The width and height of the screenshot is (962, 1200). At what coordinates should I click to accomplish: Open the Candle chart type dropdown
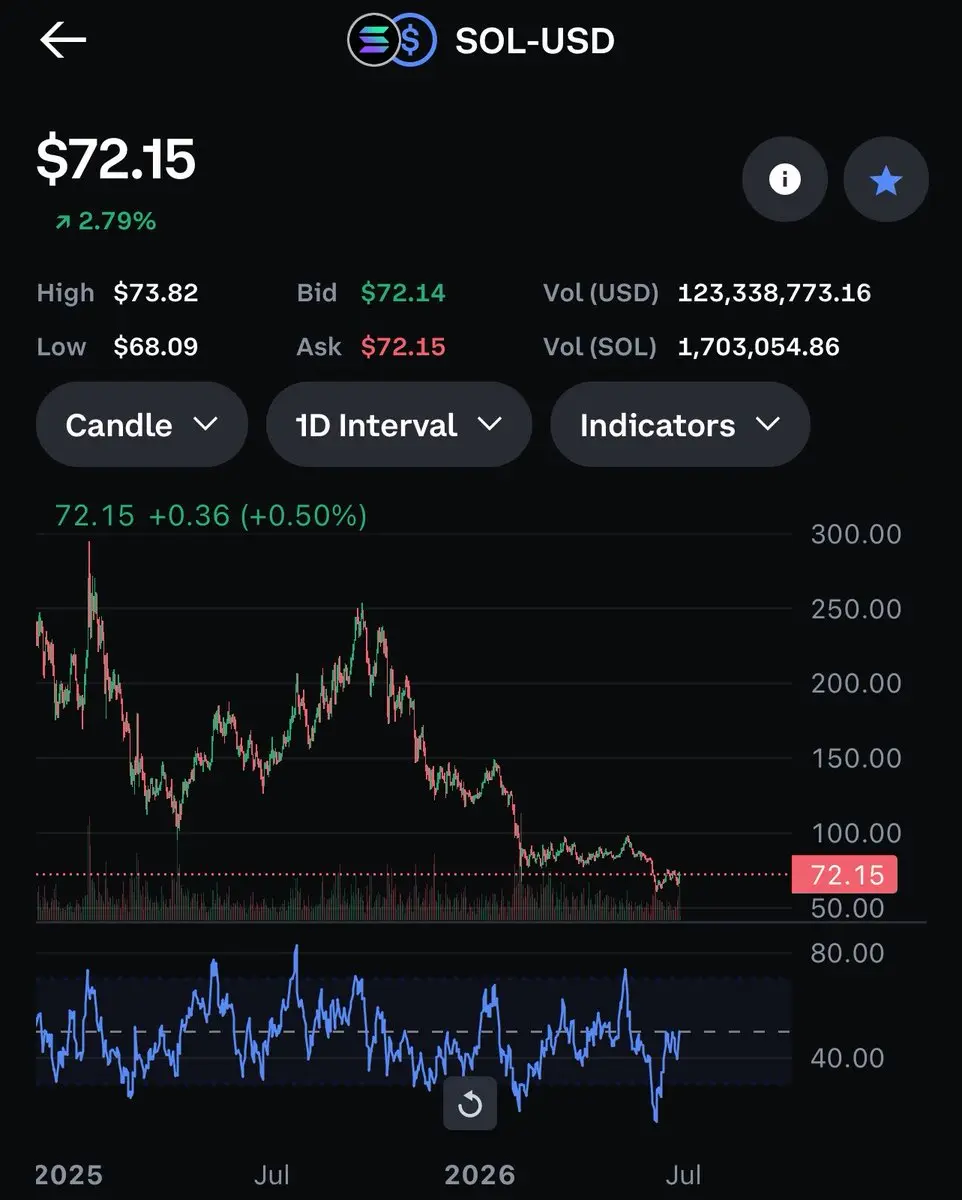[141, 425]
